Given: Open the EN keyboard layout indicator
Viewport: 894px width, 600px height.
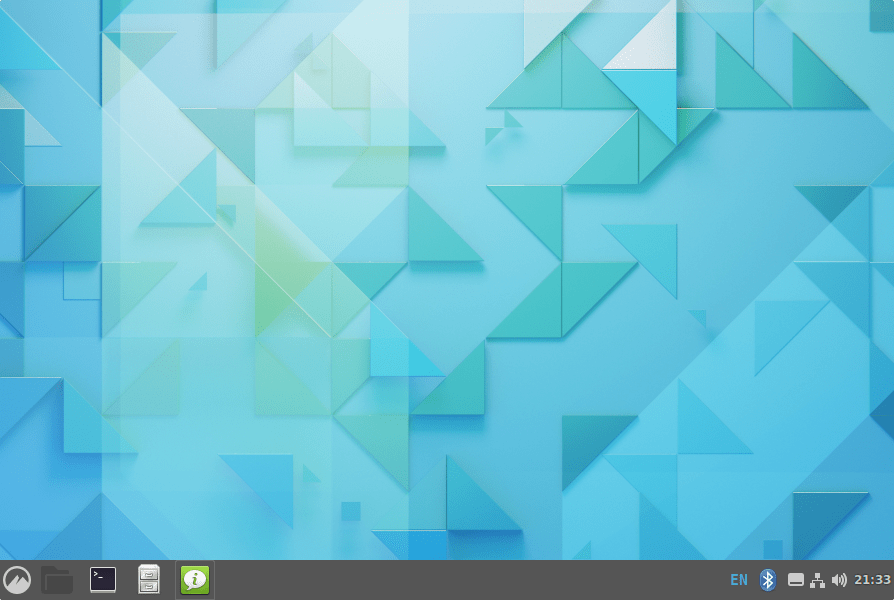Looking at the screenshot, I should point(739,580).
